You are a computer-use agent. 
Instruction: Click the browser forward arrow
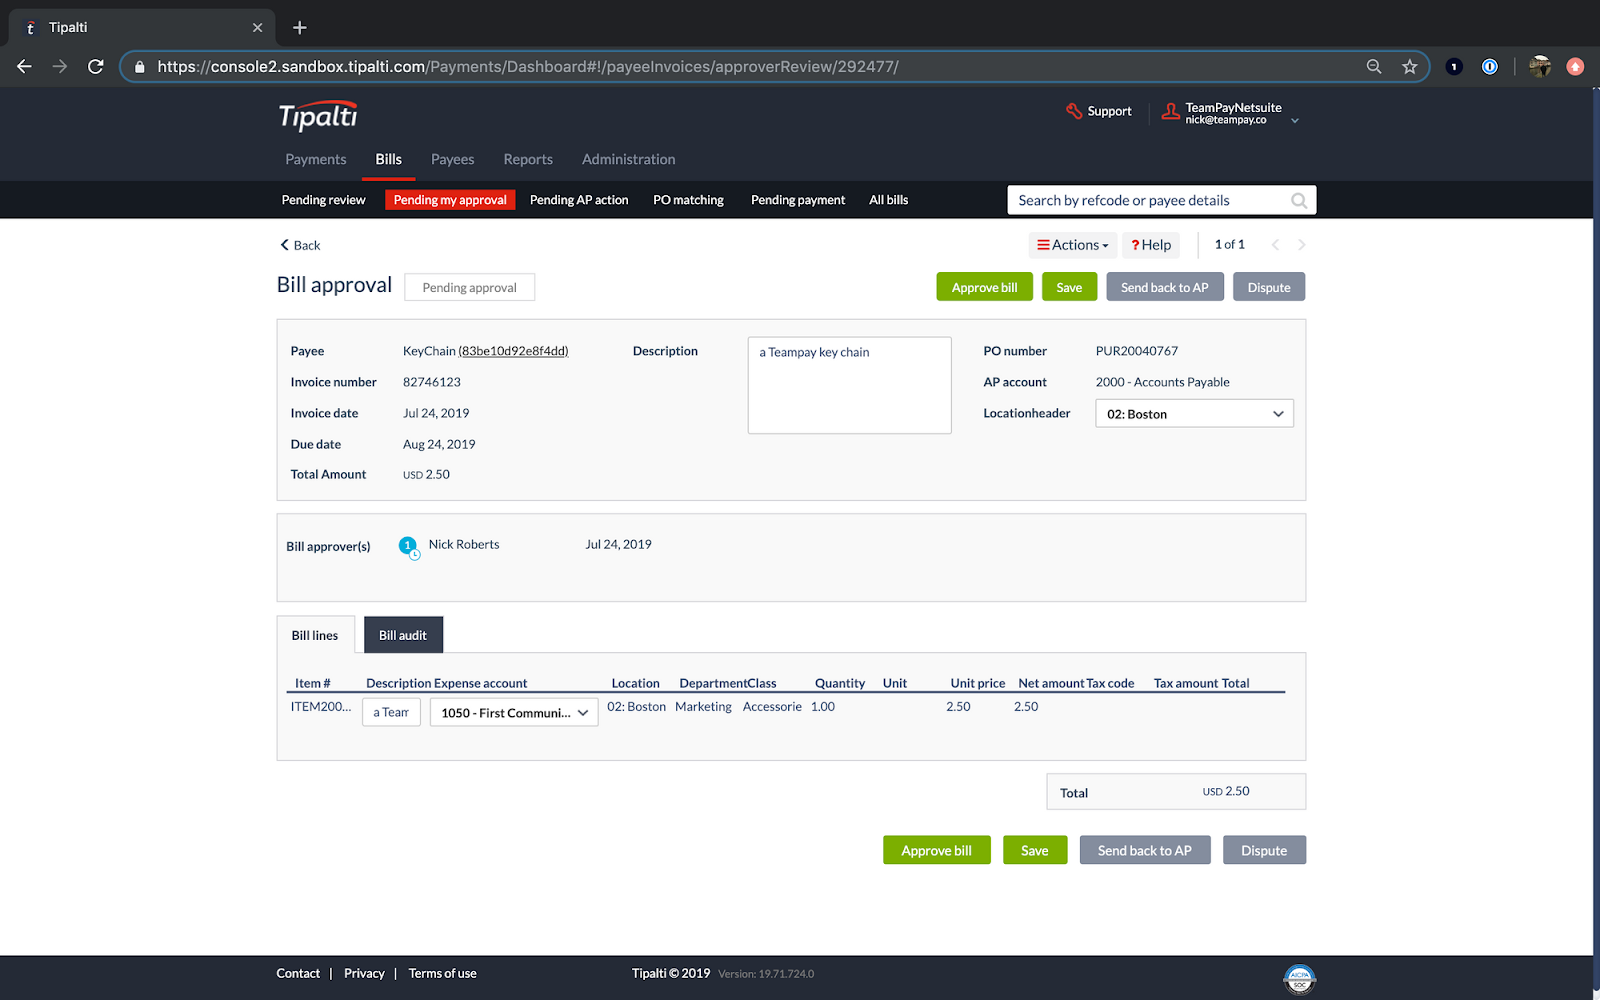[x=60, y=66]
